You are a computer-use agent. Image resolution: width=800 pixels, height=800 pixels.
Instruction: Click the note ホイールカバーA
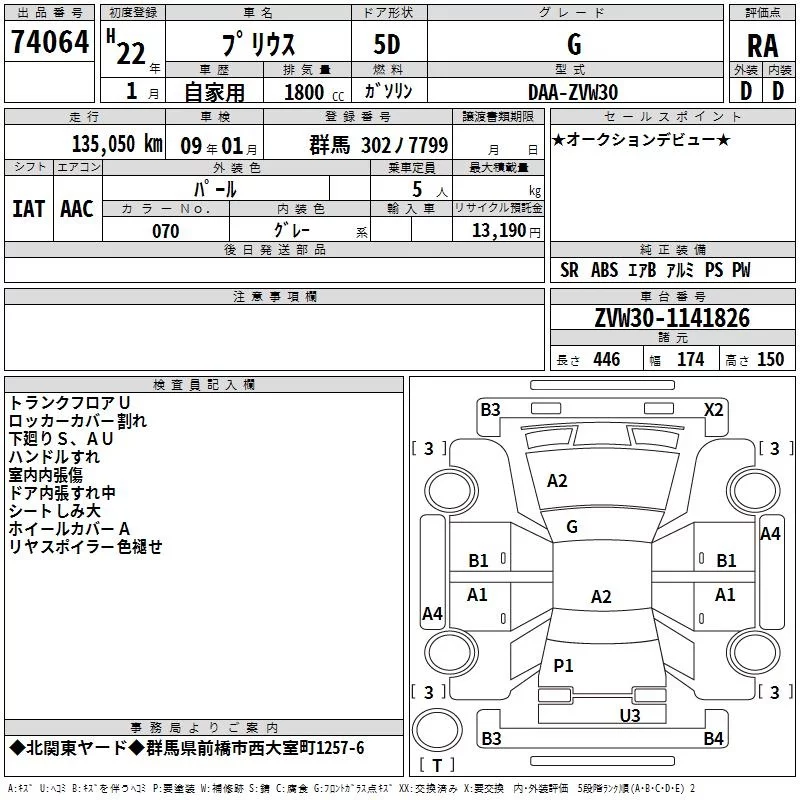69,529
